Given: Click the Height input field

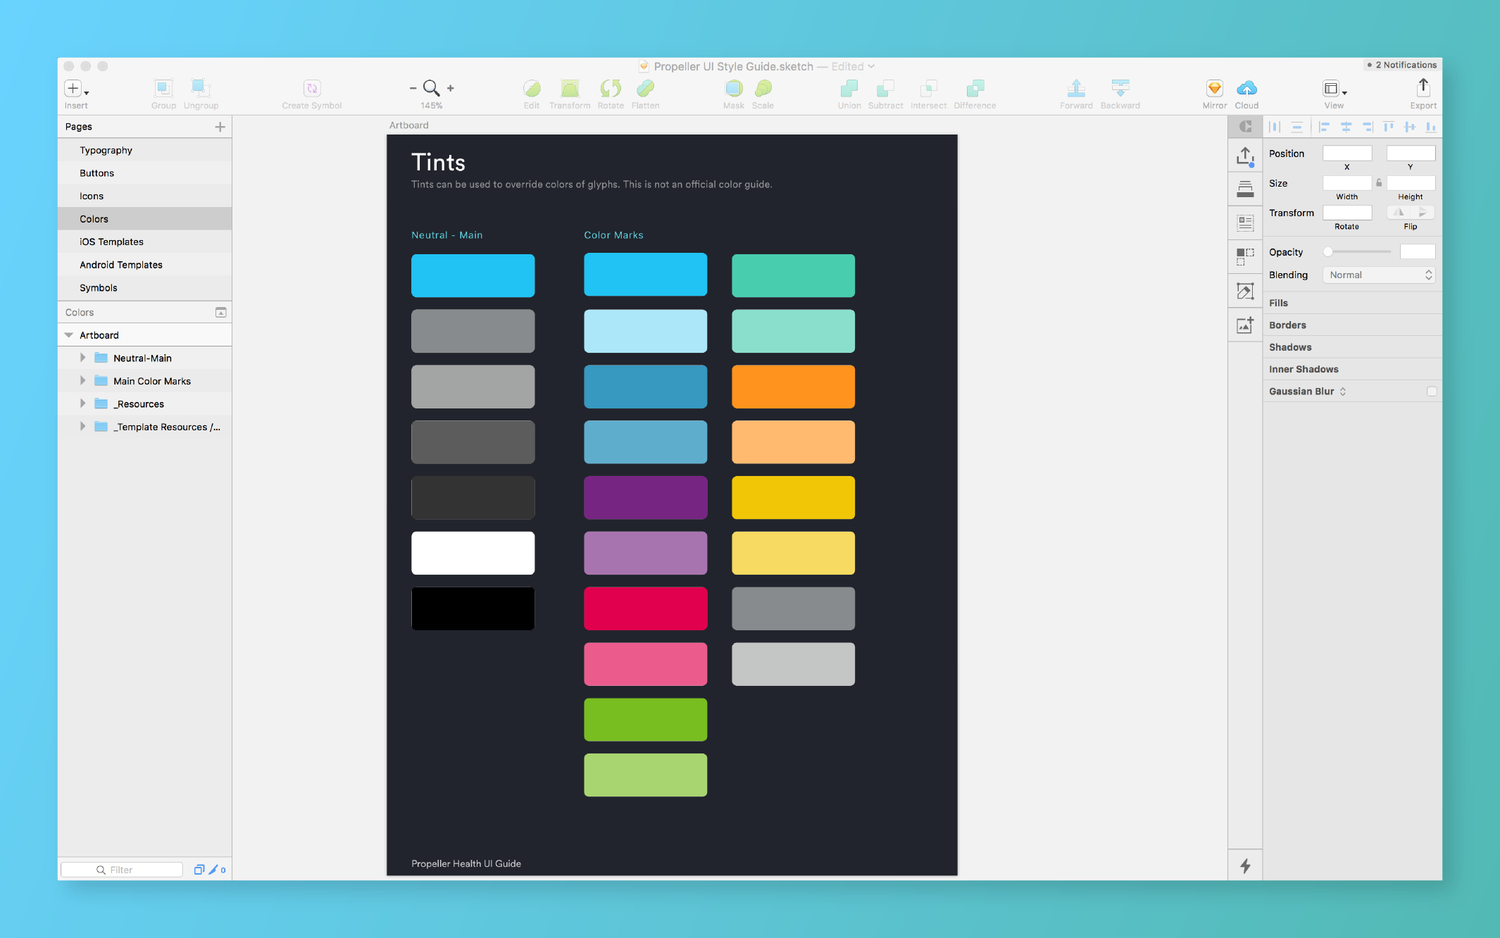Looking at the screenshot, I should point(1410,183).
